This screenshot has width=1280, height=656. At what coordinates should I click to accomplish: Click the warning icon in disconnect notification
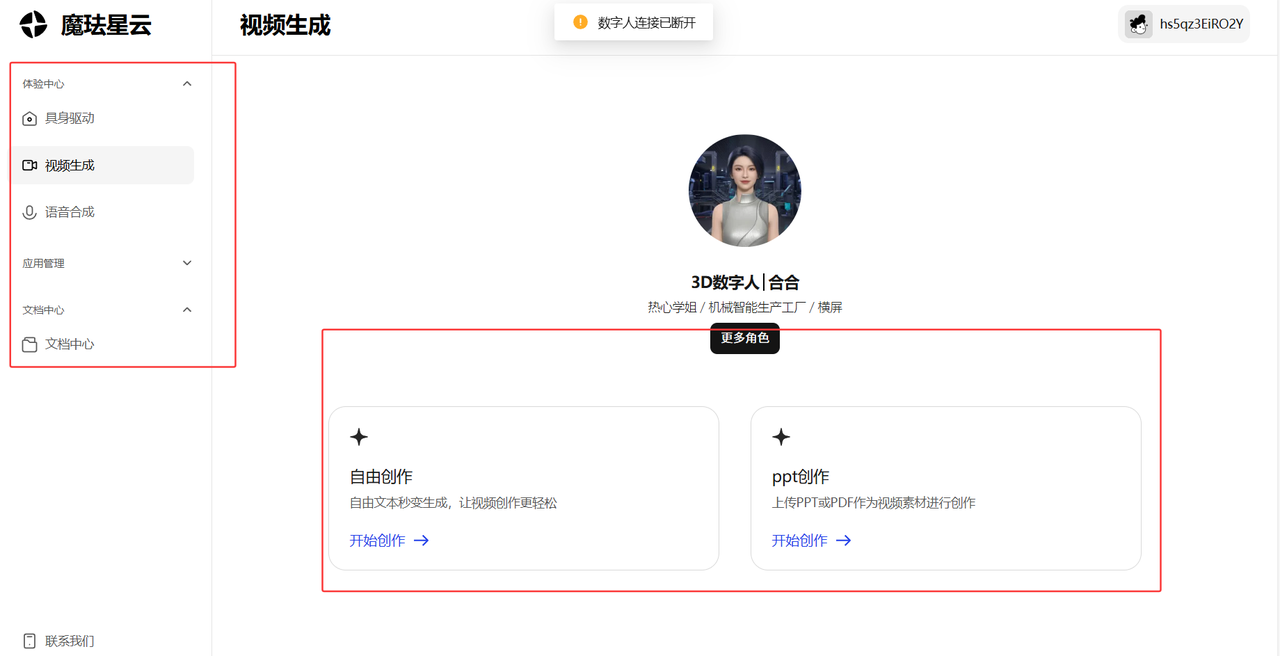(x=580, y=22)
